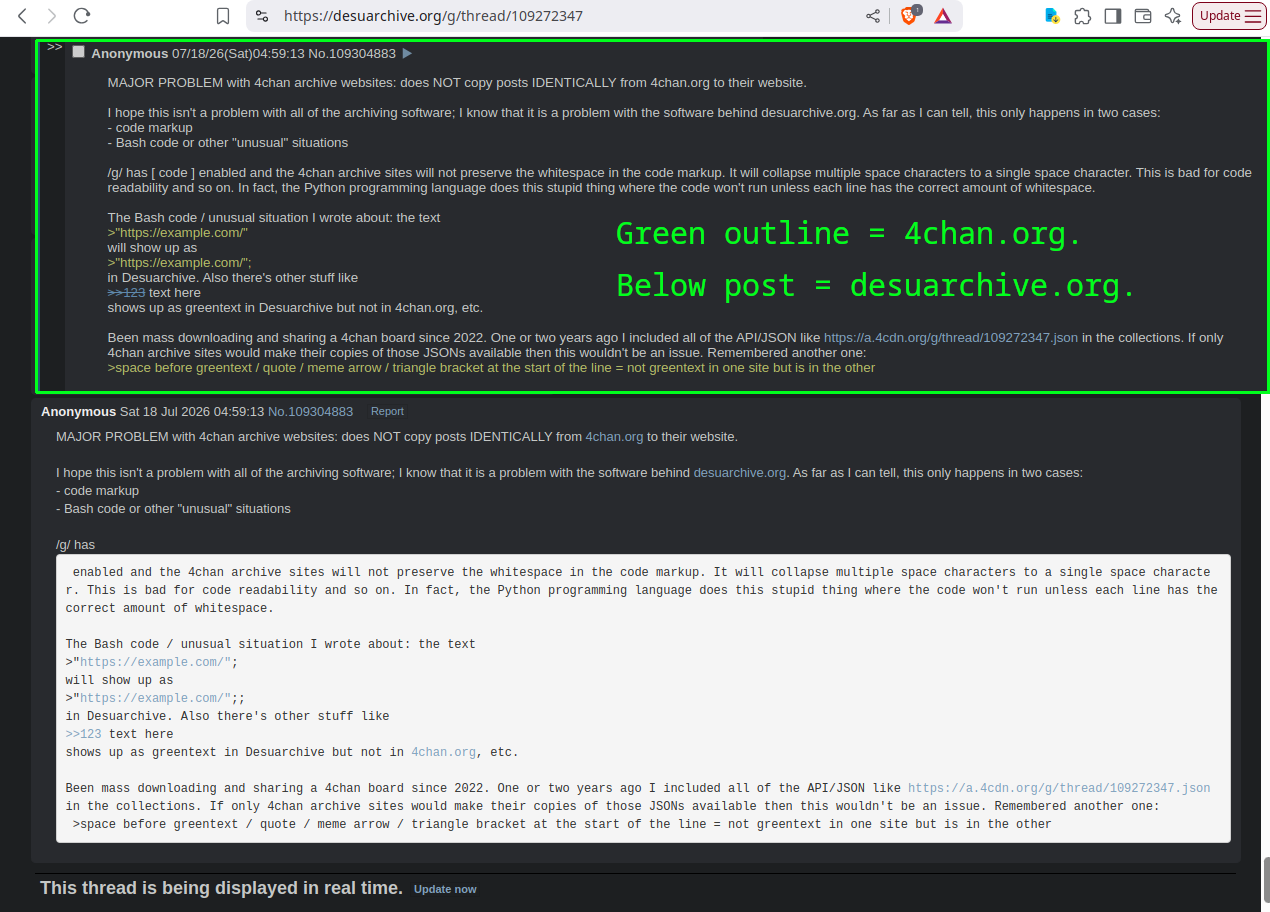The width and height of the screenshot is (1270, 912).
Task: Open a.4cdn.org thread JSON link in code block
Action: click(1059, 788)
